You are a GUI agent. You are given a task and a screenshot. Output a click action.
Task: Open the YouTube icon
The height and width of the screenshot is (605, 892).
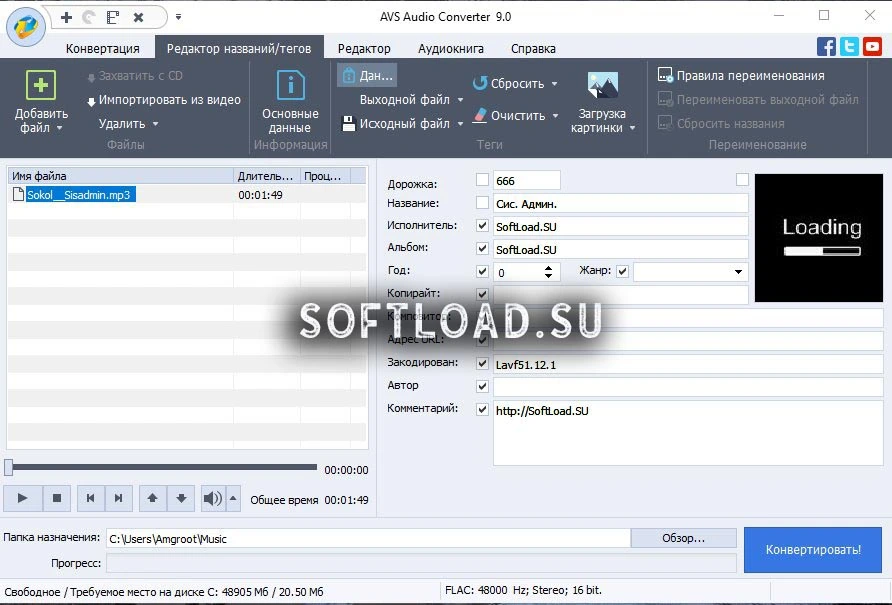[872, 46]
